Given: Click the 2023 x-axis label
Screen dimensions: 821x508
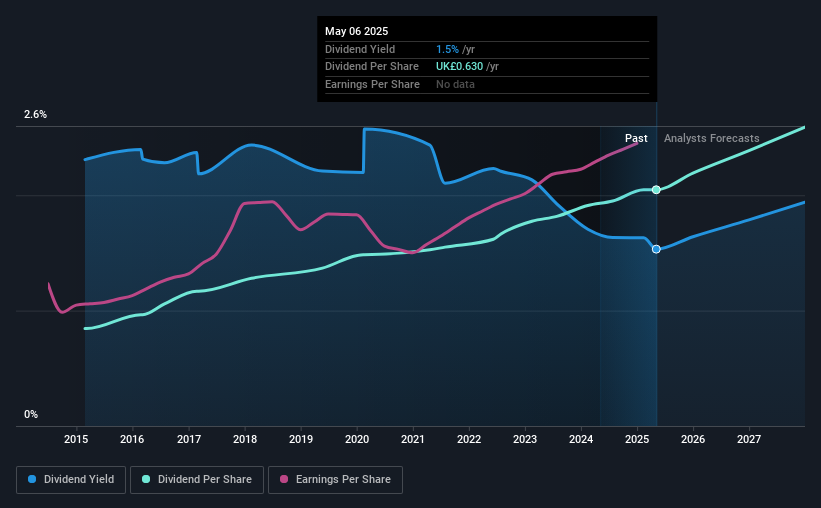Looking at the screenshot, I should [525, 439].
